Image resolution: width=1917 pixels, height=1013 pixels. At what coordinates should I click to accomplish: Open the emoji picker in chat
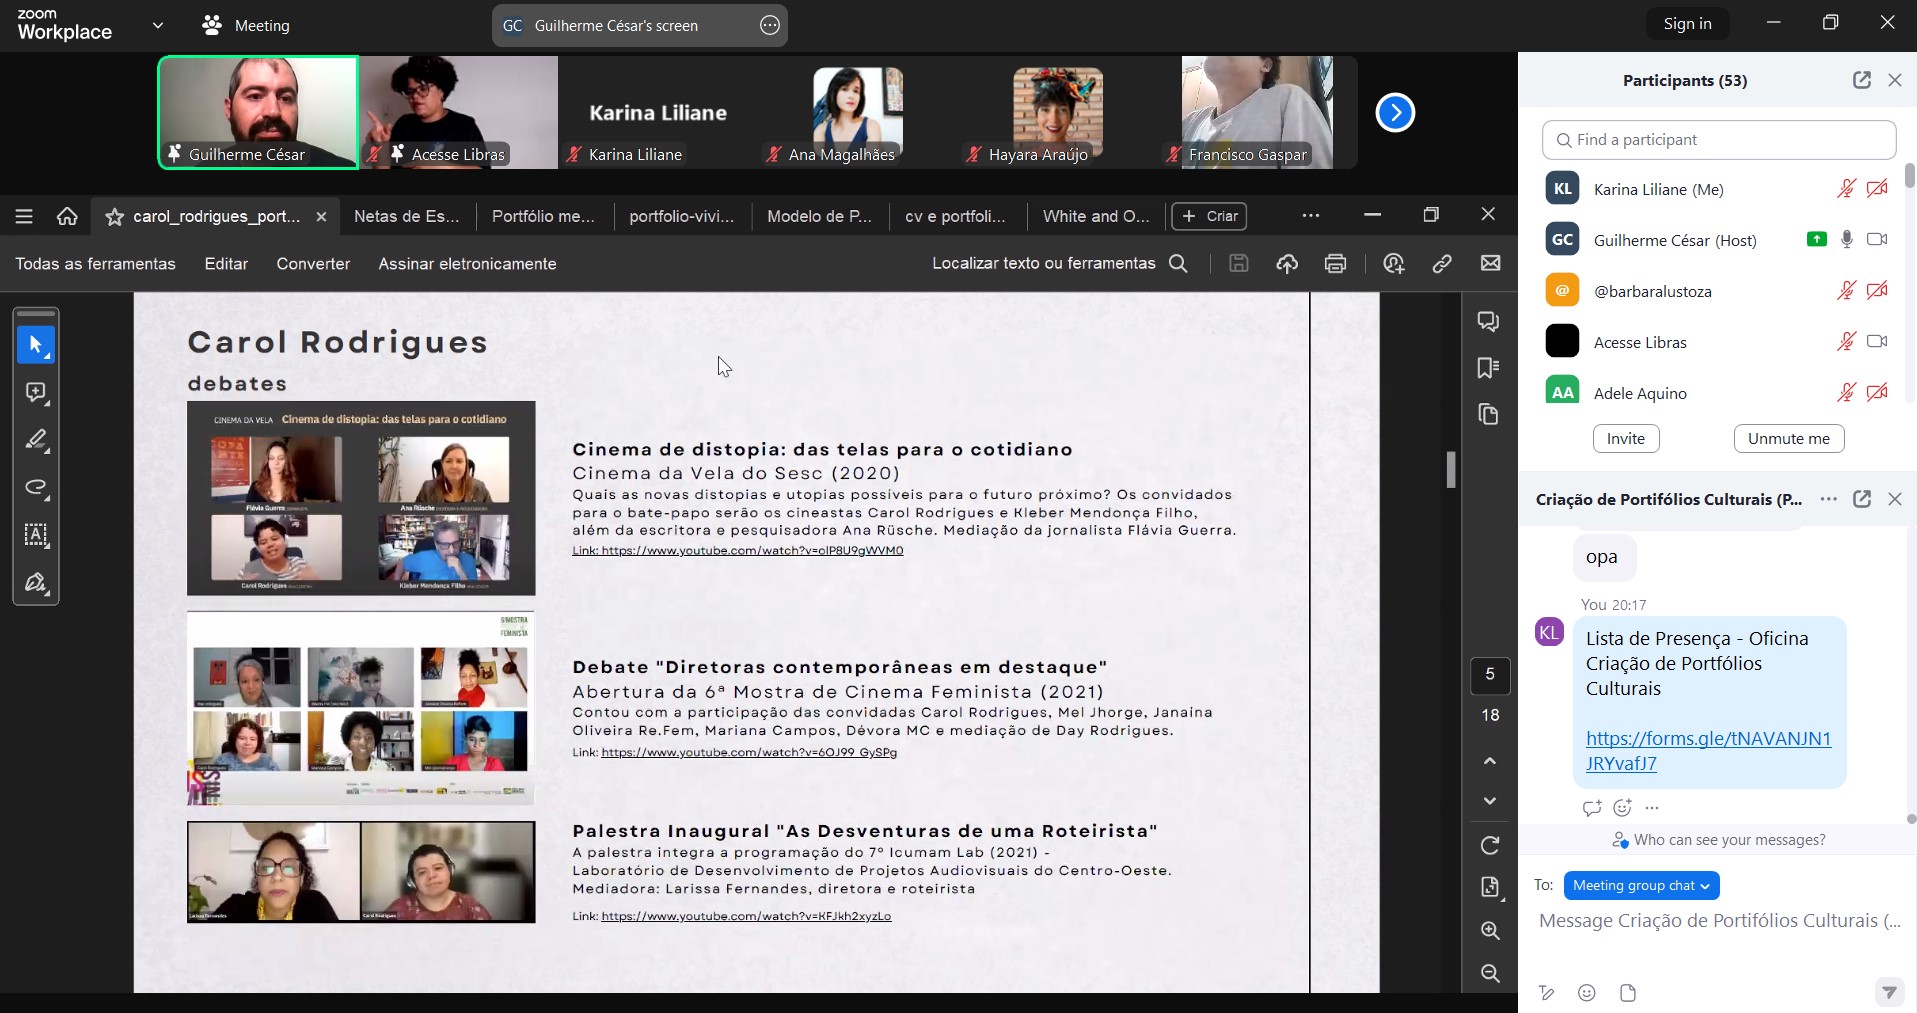[x=1587, y=993]
